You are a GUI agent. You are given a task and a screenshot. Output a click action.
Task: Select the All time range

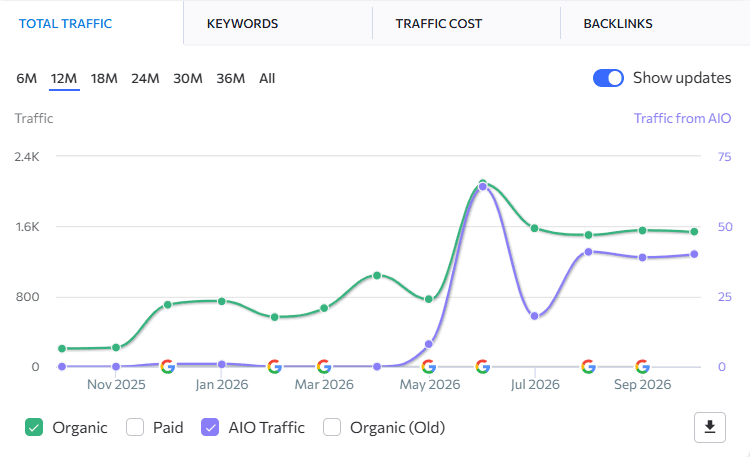point(267,78)
